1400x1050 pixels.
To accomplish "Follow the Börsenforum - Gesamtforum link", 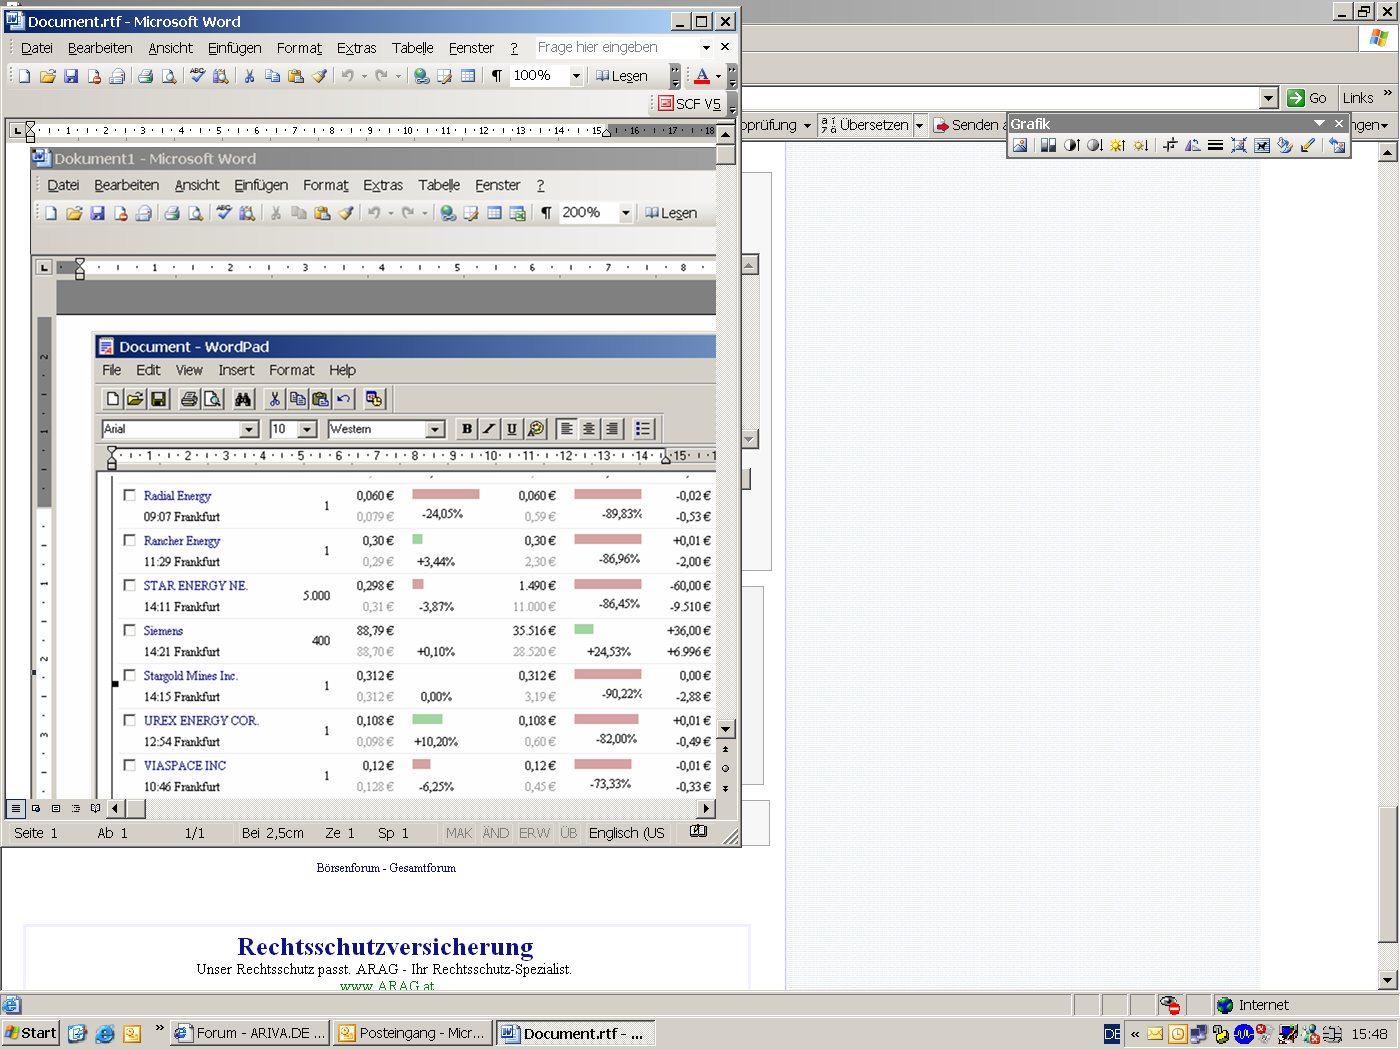I will click(x=386, y=868).
